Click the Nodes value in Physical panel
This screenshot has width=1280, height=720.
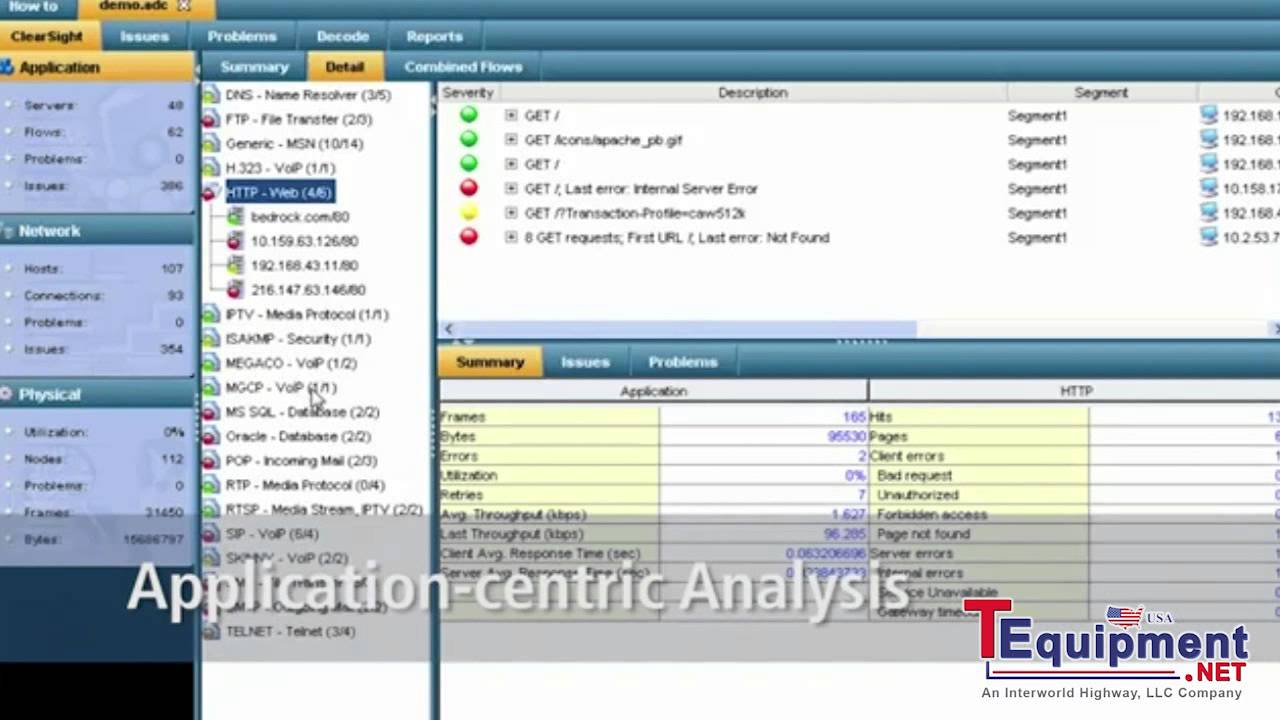click(x=172, y=459)
